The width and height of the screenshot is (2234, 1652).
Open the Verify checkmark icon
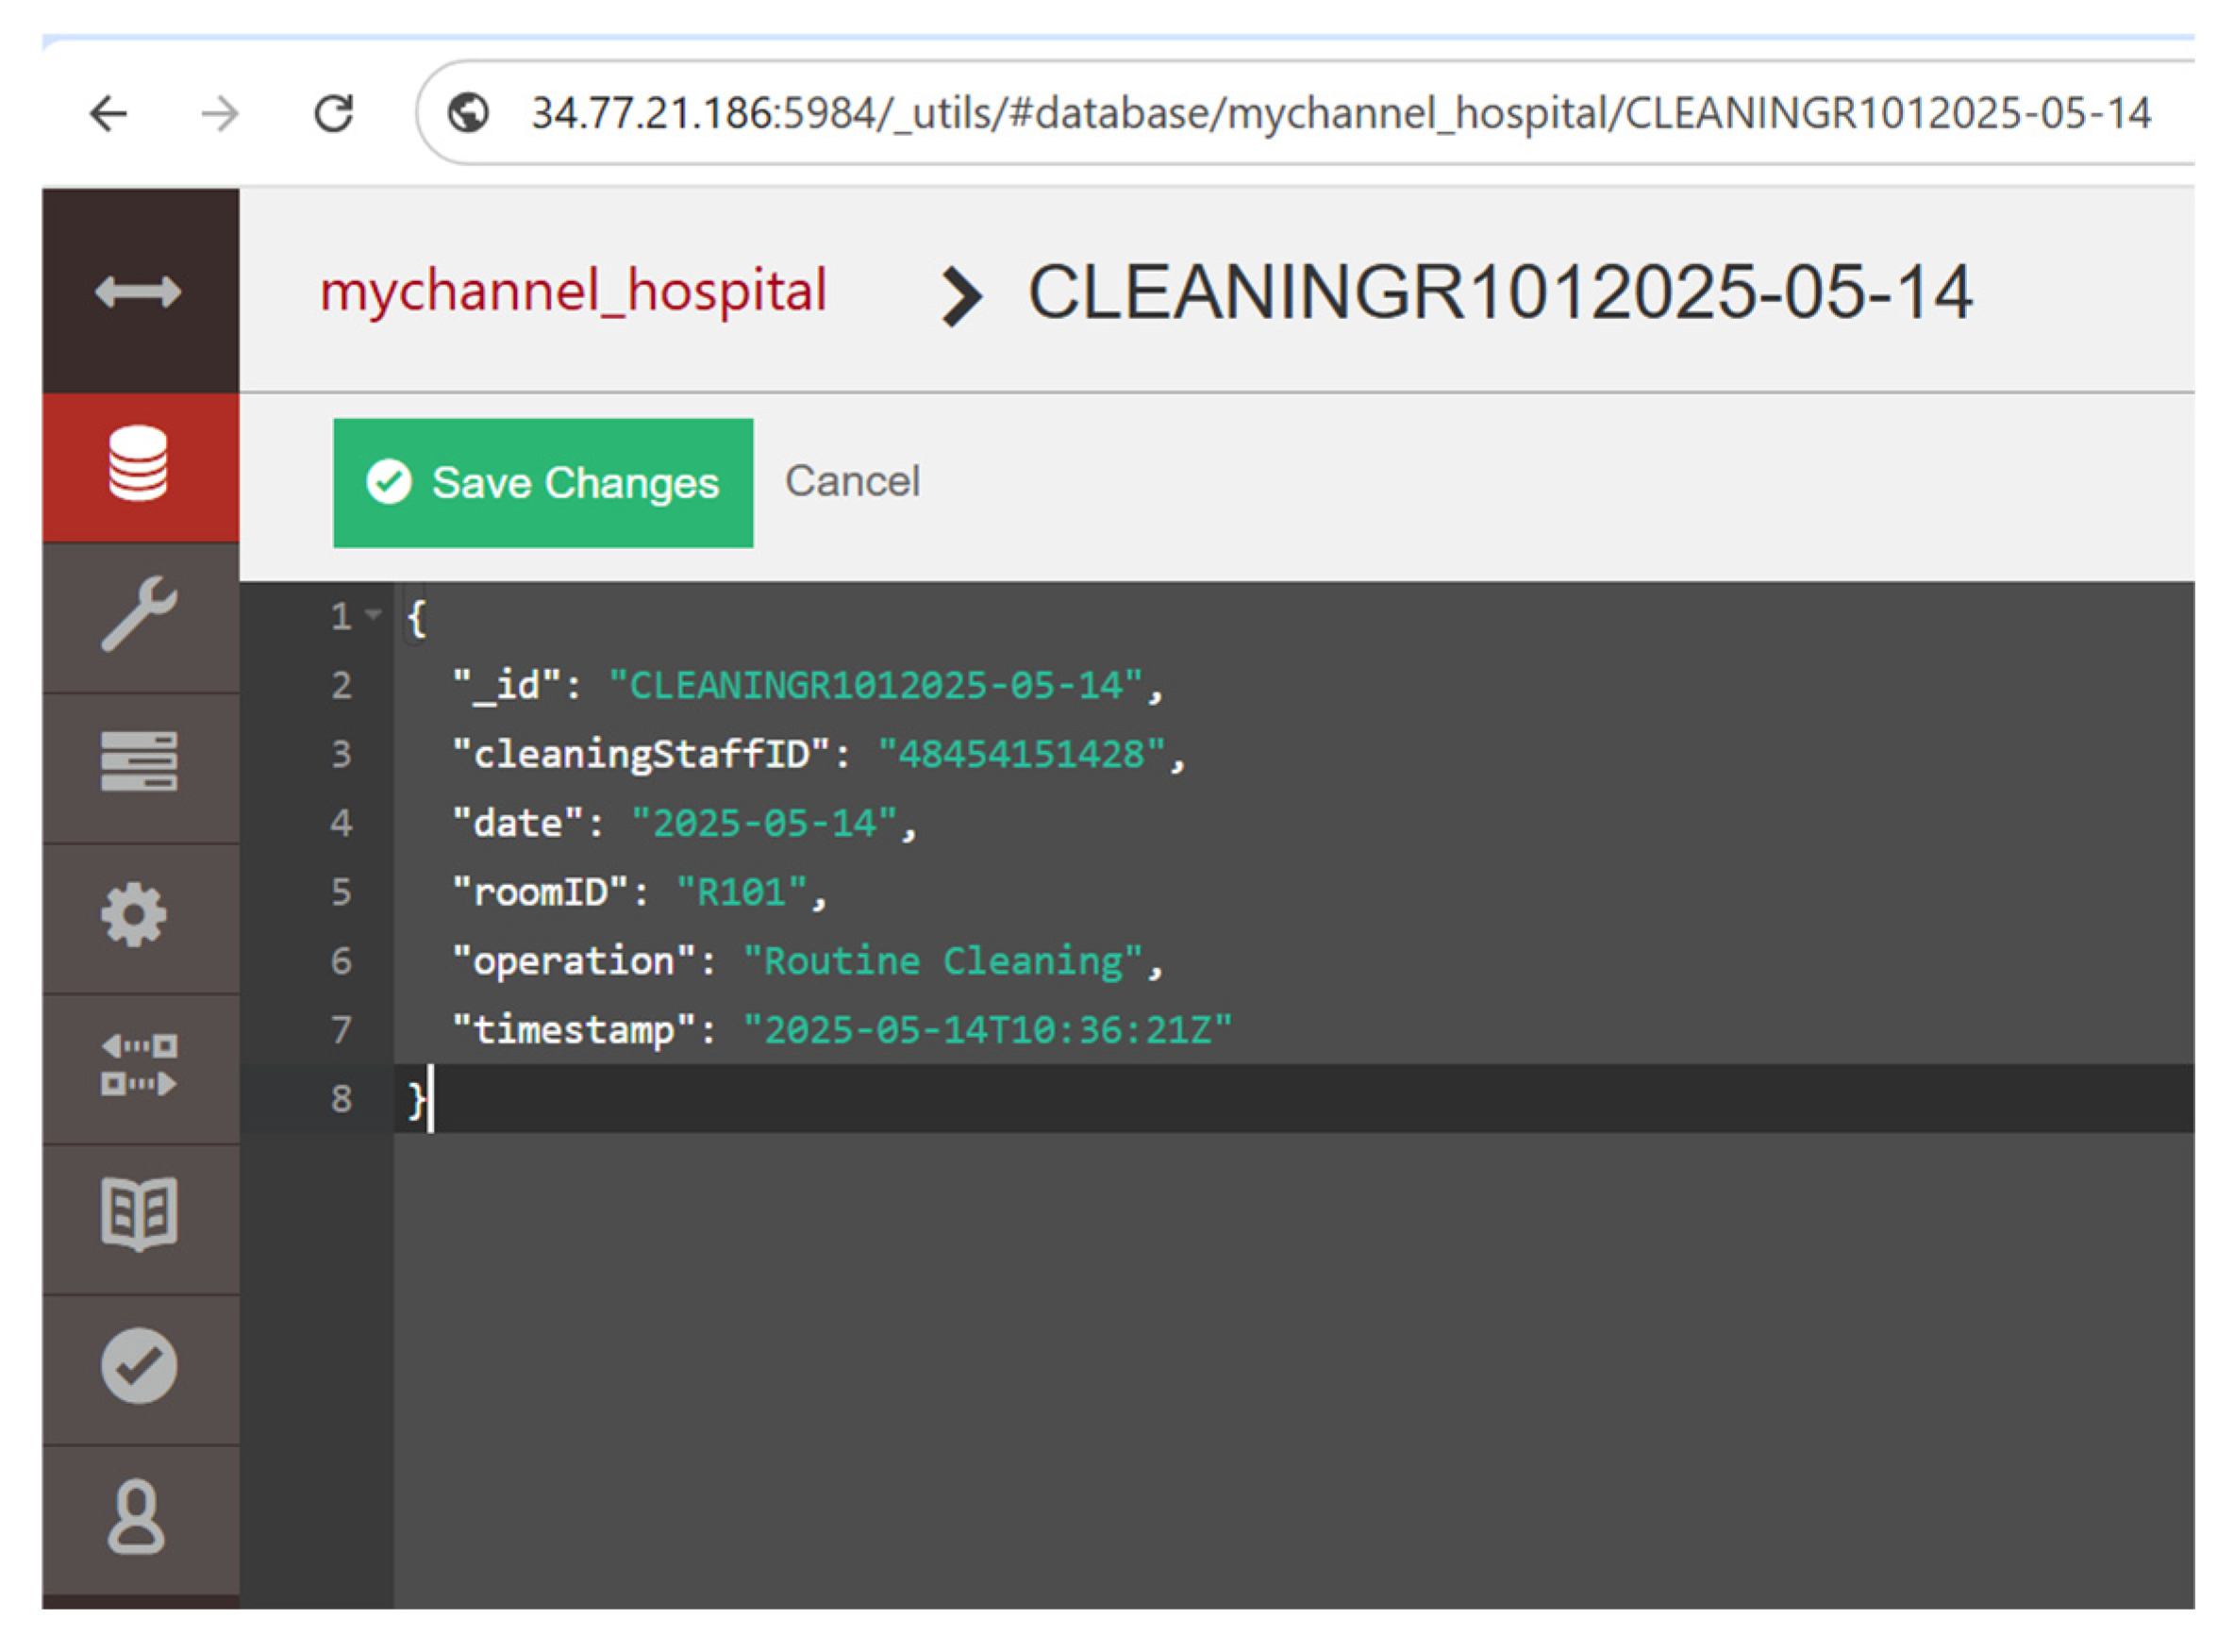pyautogui.click(x=138, y=1367)
